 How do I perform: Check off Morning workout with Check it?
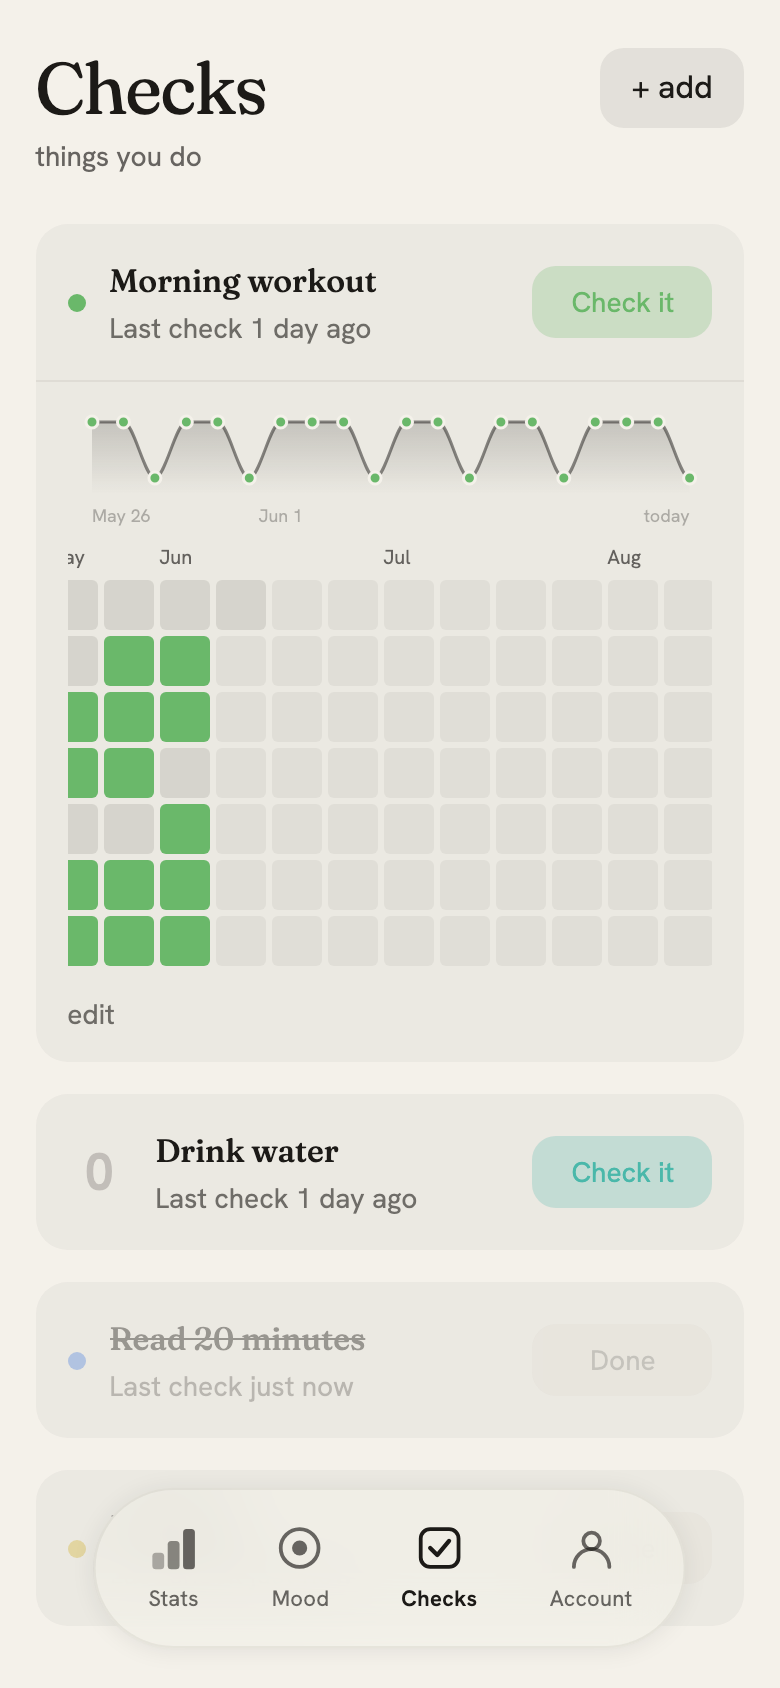click(x=622, y=302)
